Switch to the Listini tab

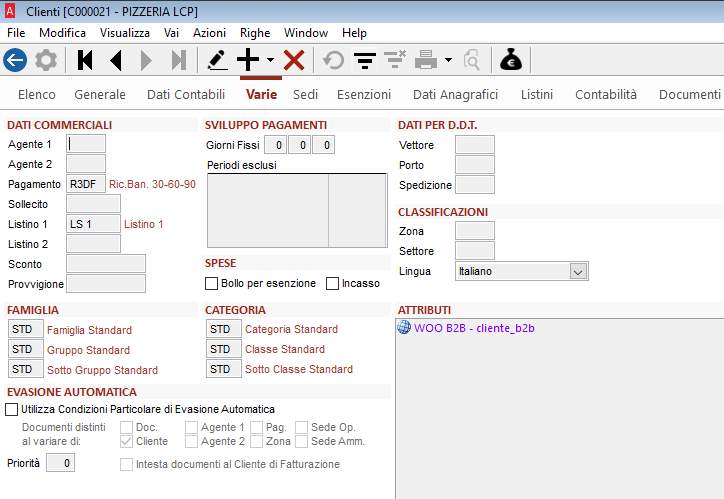pyautogui.click(x=537, y=95)
